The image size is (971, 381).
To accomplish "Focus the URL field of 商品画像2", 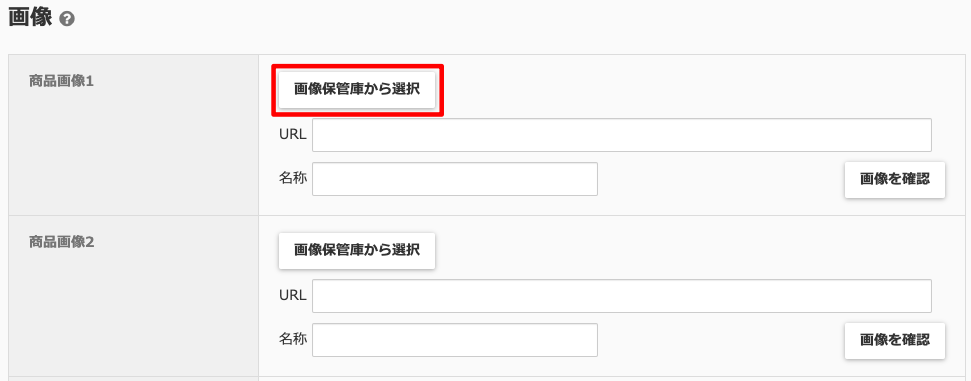I will coord(622,296).
